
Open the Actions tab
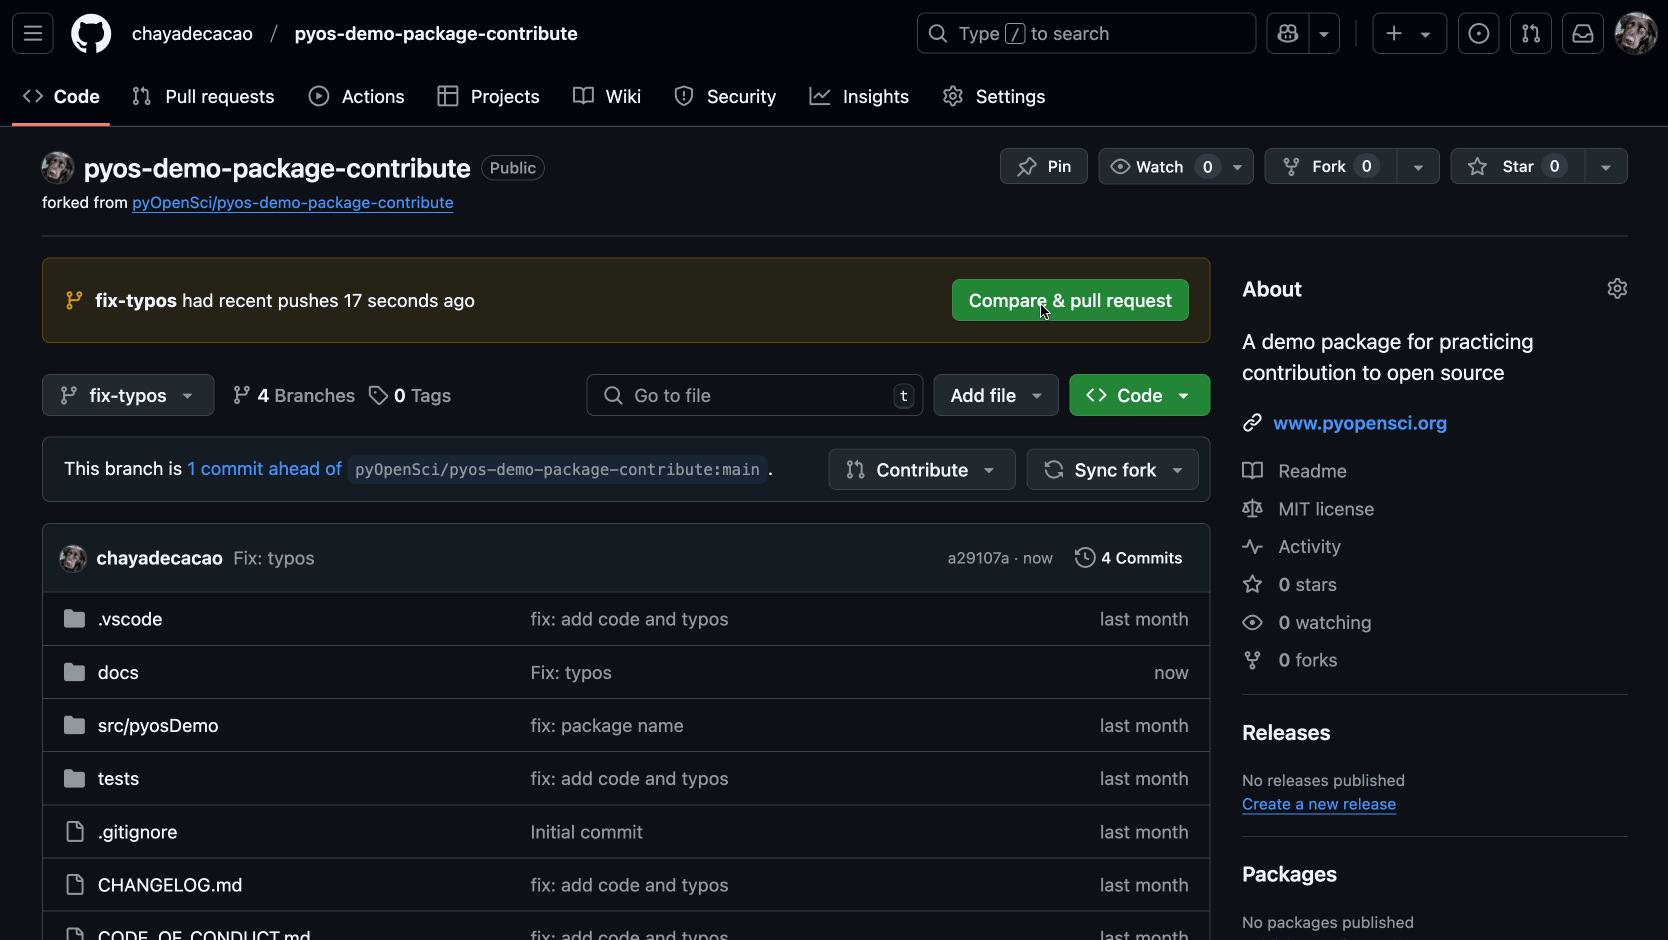pyautogui.click(x=357, y=97)
